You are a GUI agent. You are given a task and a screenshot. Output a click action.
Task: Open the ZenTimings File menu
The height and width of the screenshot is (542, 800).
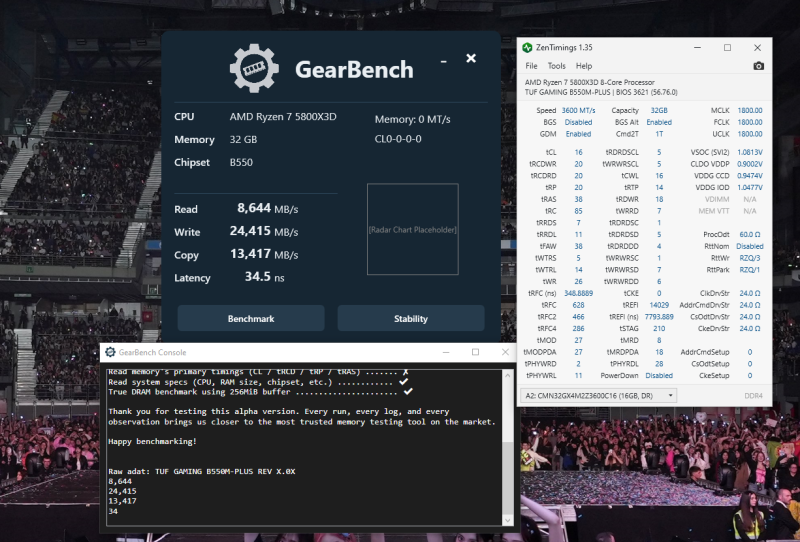pos(531,66)
